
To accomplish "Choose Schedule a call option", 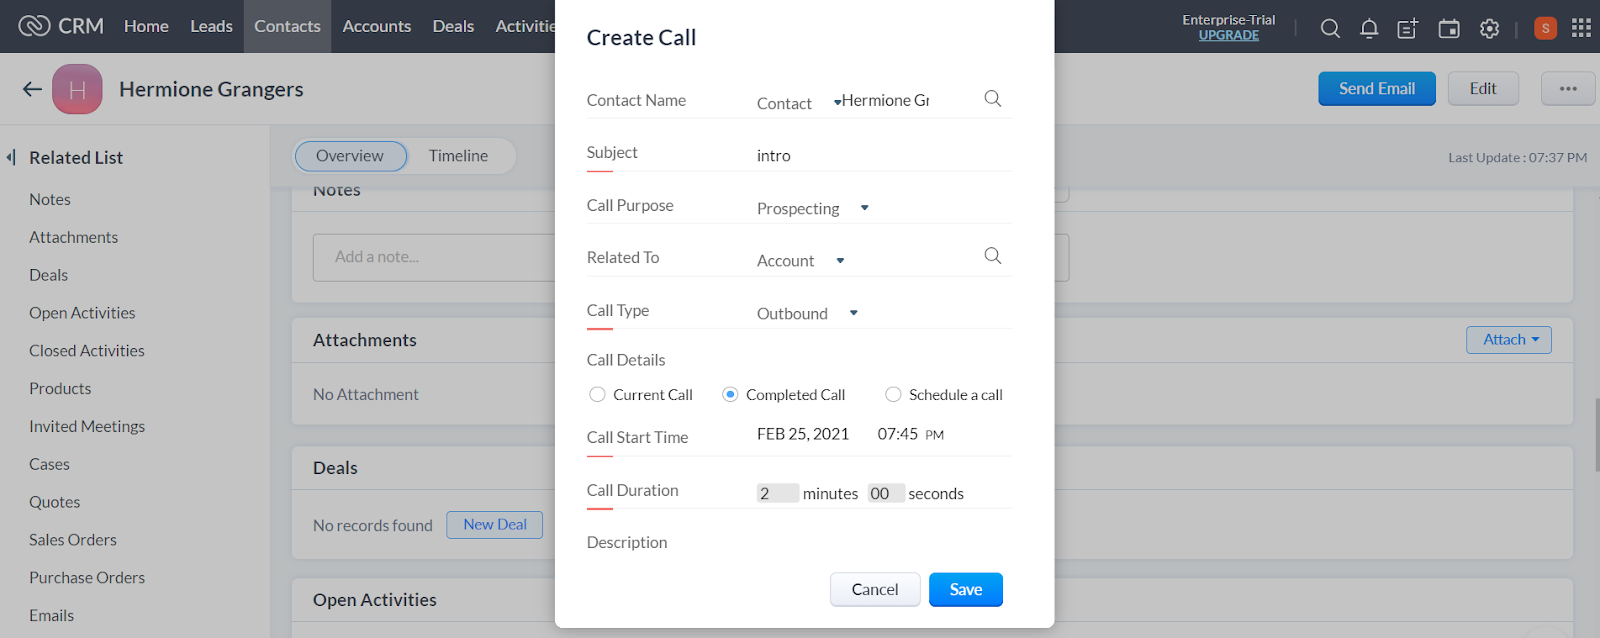I will (892, 394).
